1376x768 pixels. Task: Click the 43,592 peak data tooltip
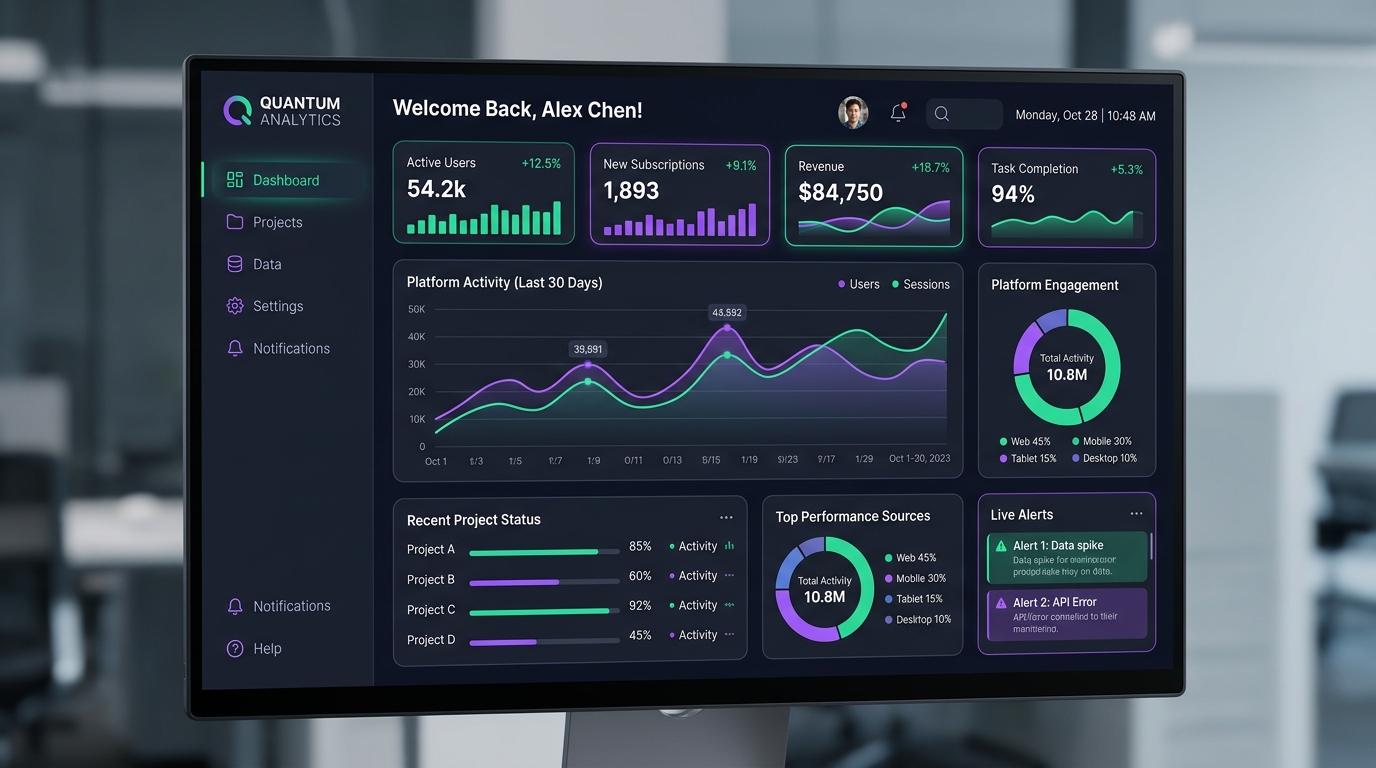(x=727, y=313)
